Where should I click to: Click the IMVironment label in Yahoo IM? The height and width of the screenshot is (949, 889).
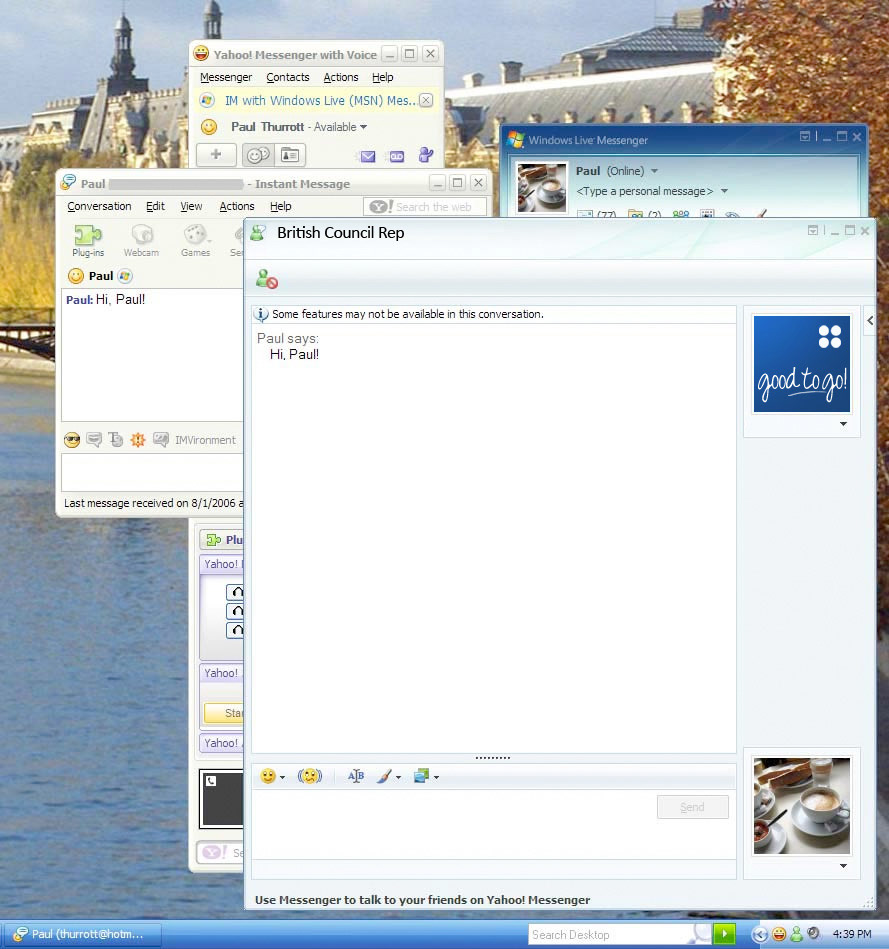[x=205, y=440]
